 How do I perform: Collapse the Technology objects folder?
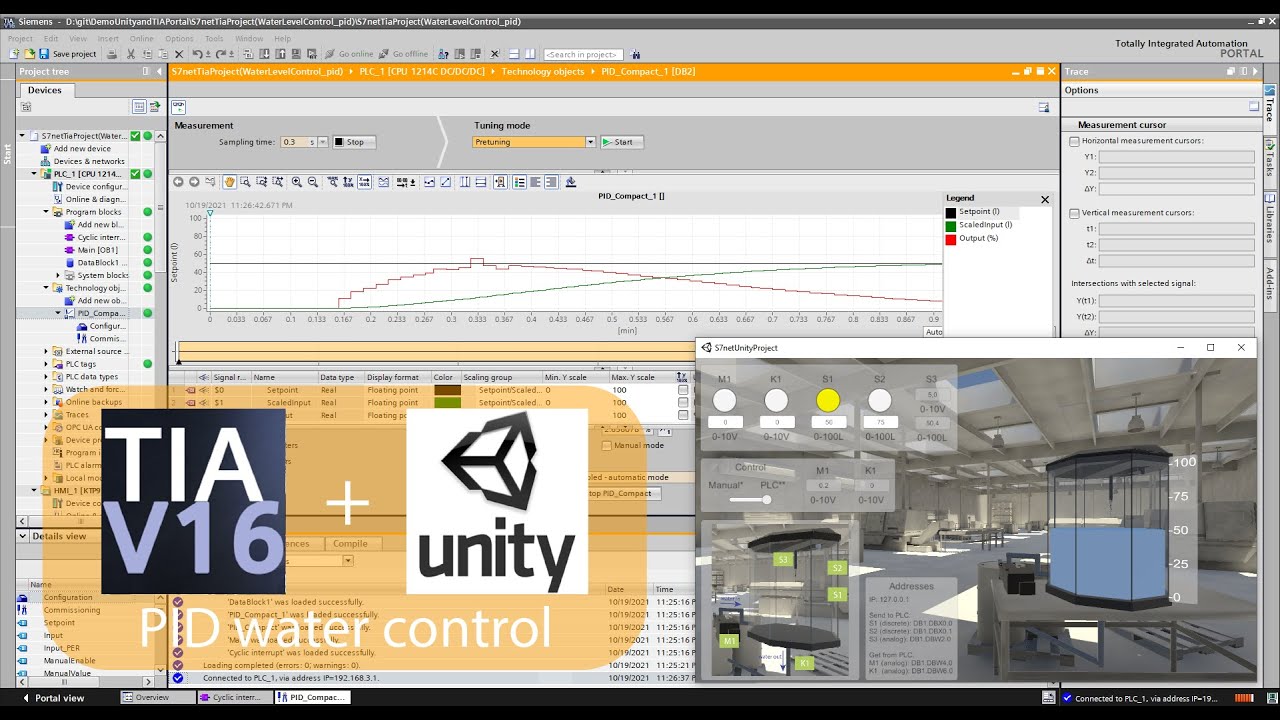click(x=46, y=288)
